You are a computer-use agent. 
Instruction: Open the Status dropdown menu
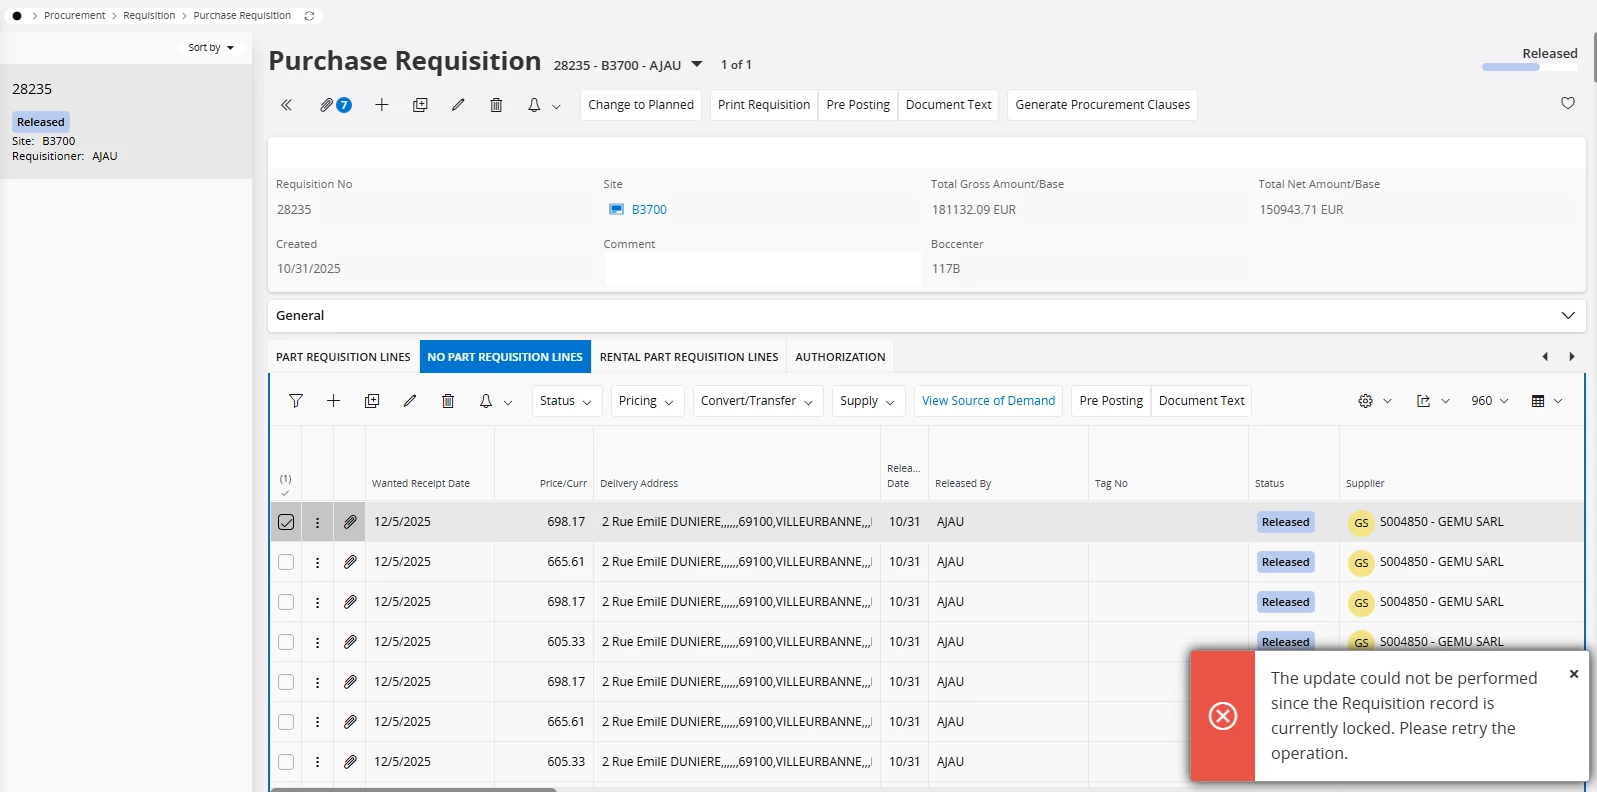pyautogui.click(x=566, y=401)
